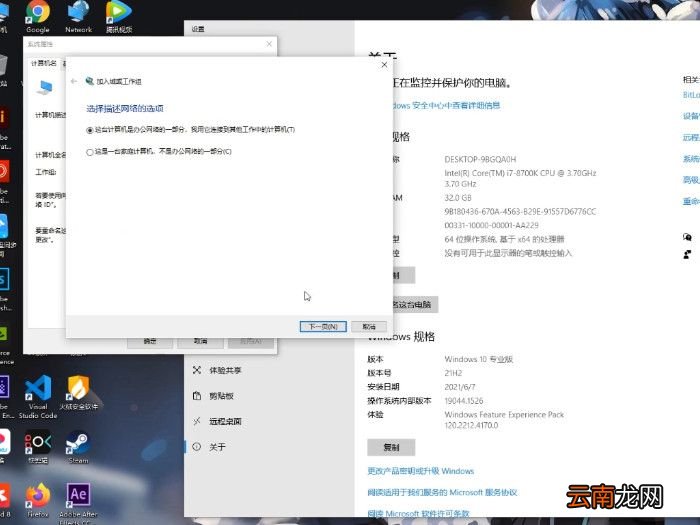Click the 32.0 GB installed RAM value

[458, 198]
